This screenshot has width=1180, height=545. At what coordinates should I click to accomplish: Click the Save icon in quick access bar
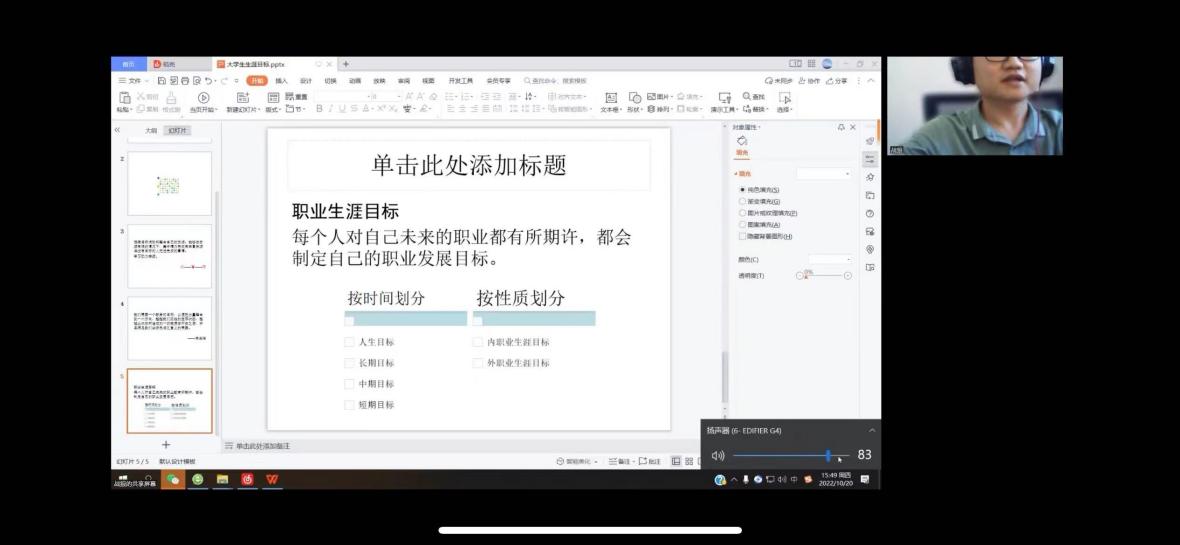click(x=160, y=81)
